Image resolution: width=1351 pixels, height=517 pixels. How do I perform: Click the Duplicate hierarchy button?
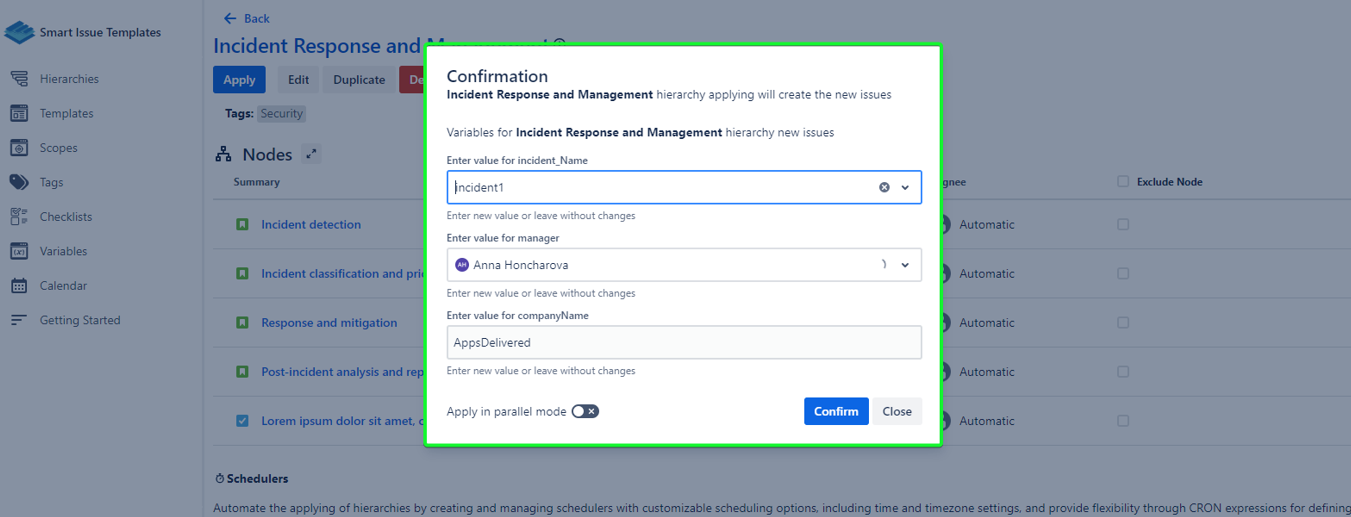359,80
